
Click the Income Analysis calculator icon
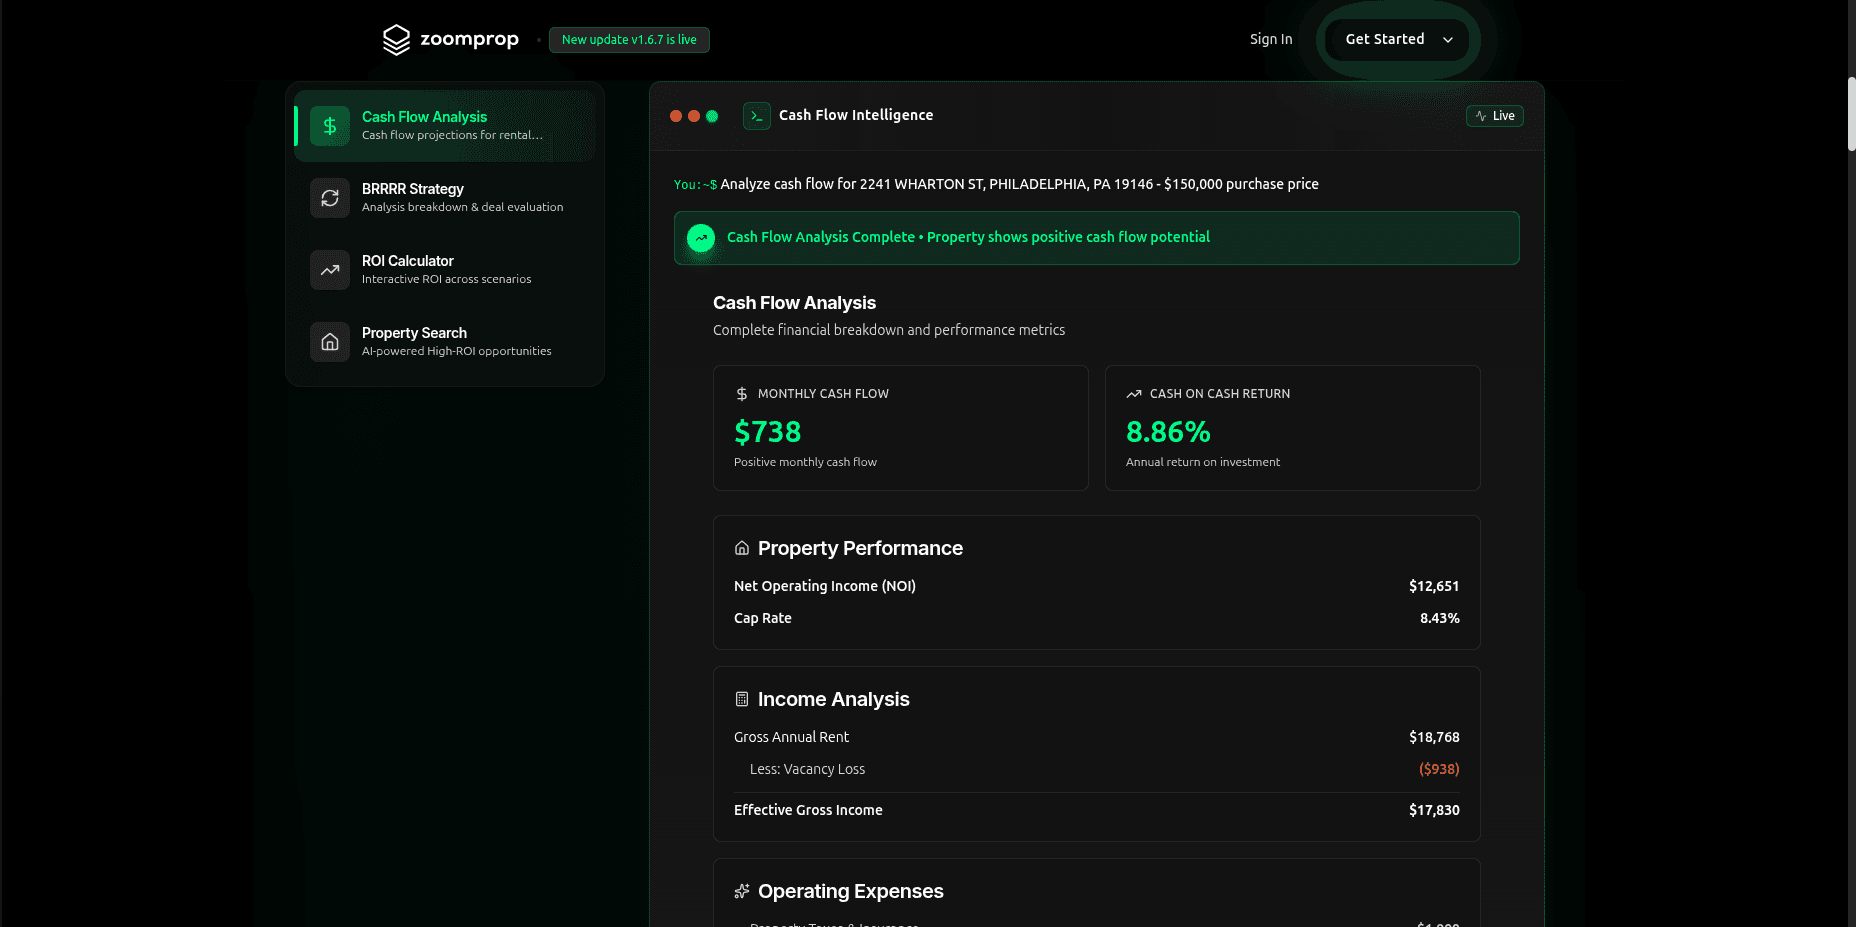click(742, 699)
